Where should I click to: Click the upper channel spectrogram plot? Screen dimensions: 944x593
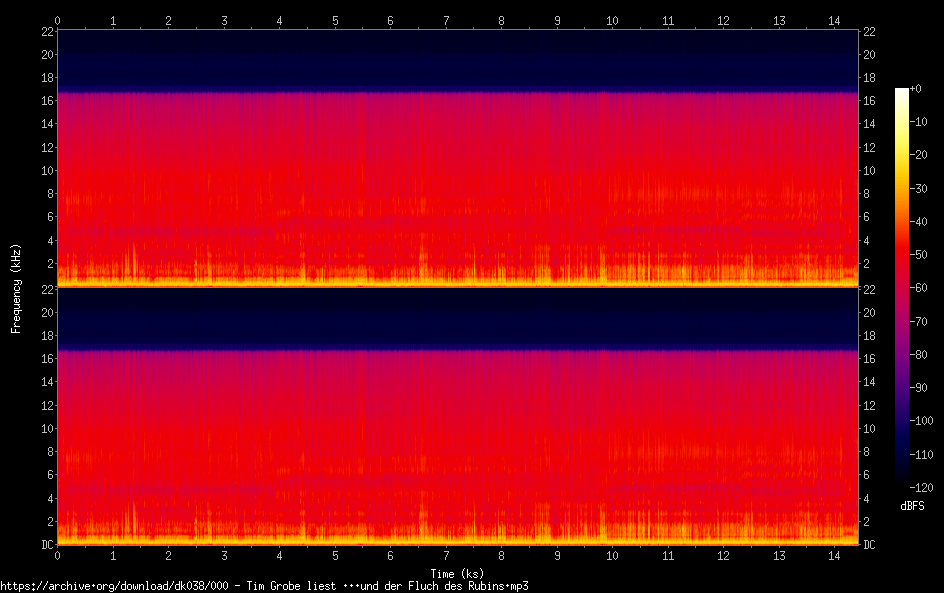pos(458,158)
